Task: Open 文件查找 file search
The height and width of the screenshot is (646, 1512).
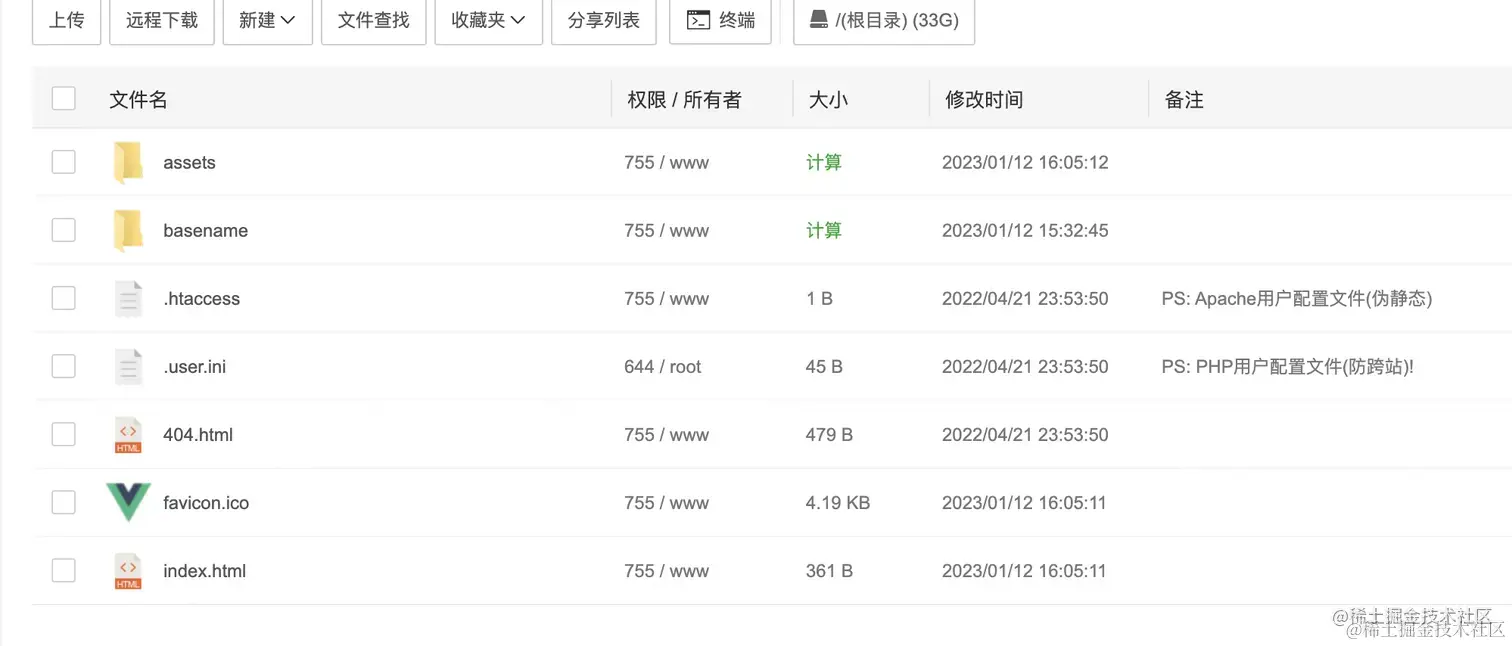Action: [374, 20]
